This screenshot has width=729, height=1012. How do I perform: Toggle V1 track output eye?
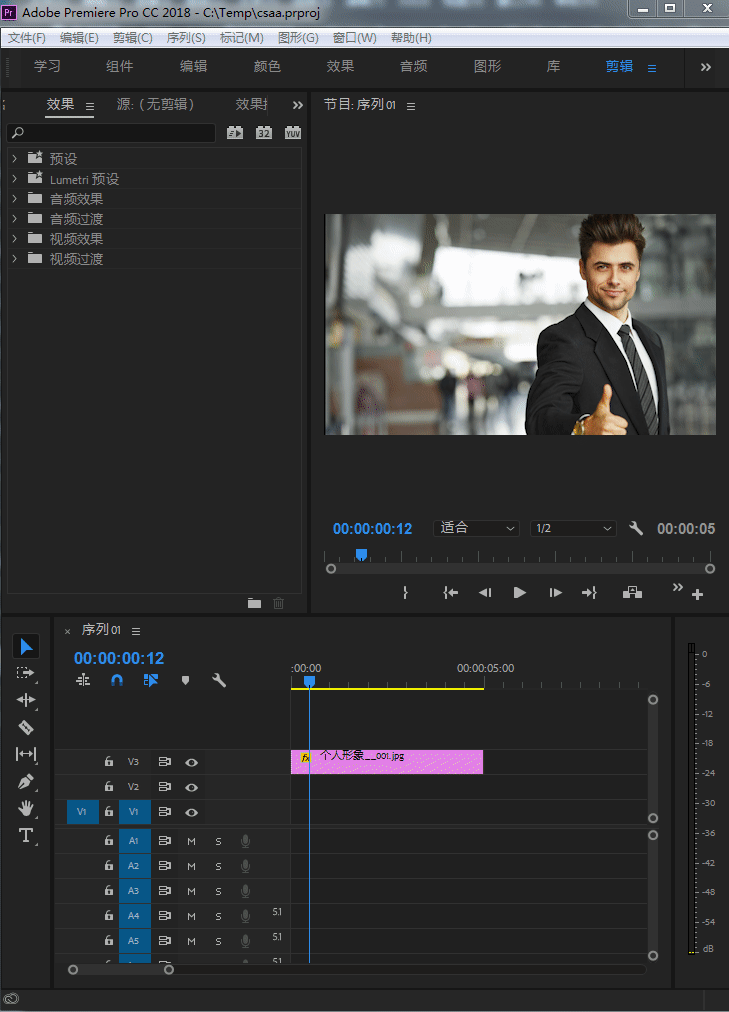pos(192,812)
